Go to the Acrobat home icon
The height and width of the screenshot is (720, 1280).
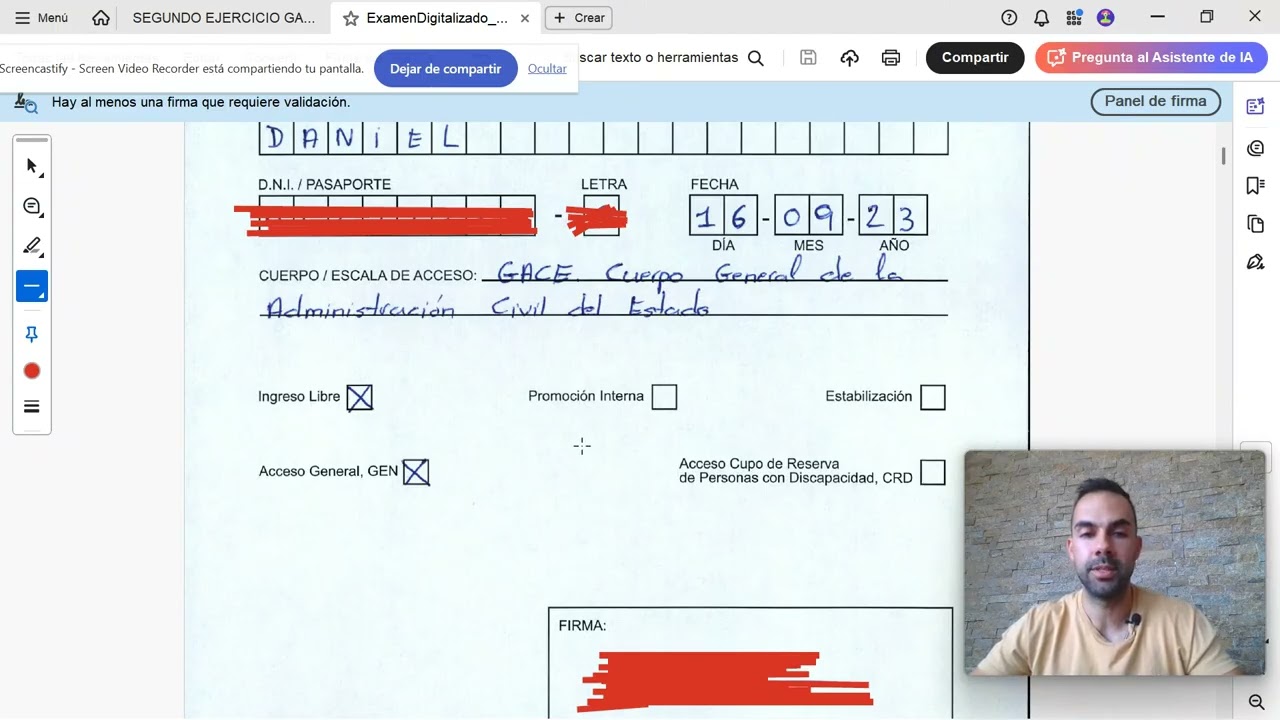101,18
